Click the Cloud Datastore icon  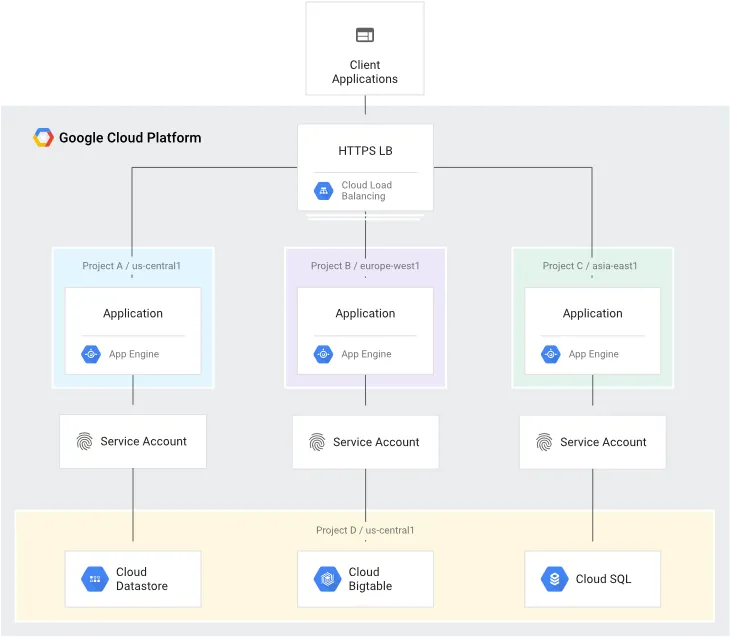coord(95,579)
